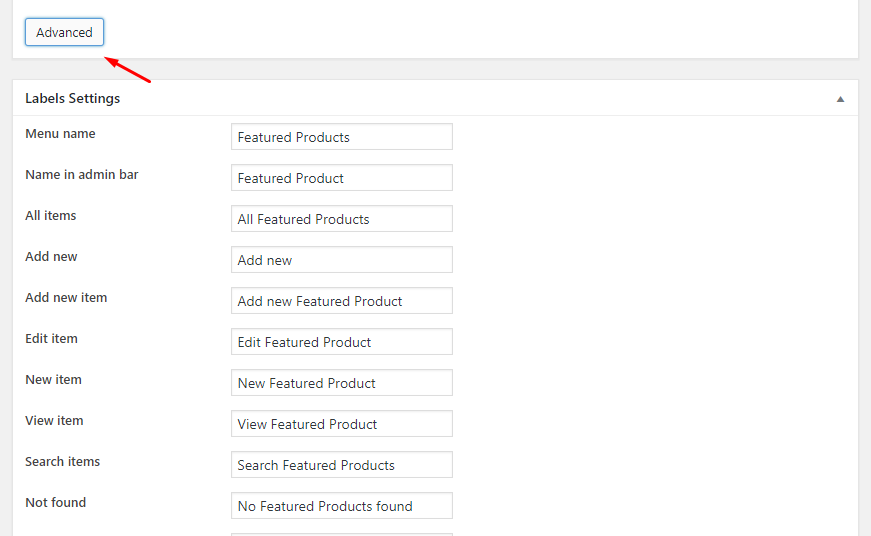Click the Not found text field

tap(341, 506)
